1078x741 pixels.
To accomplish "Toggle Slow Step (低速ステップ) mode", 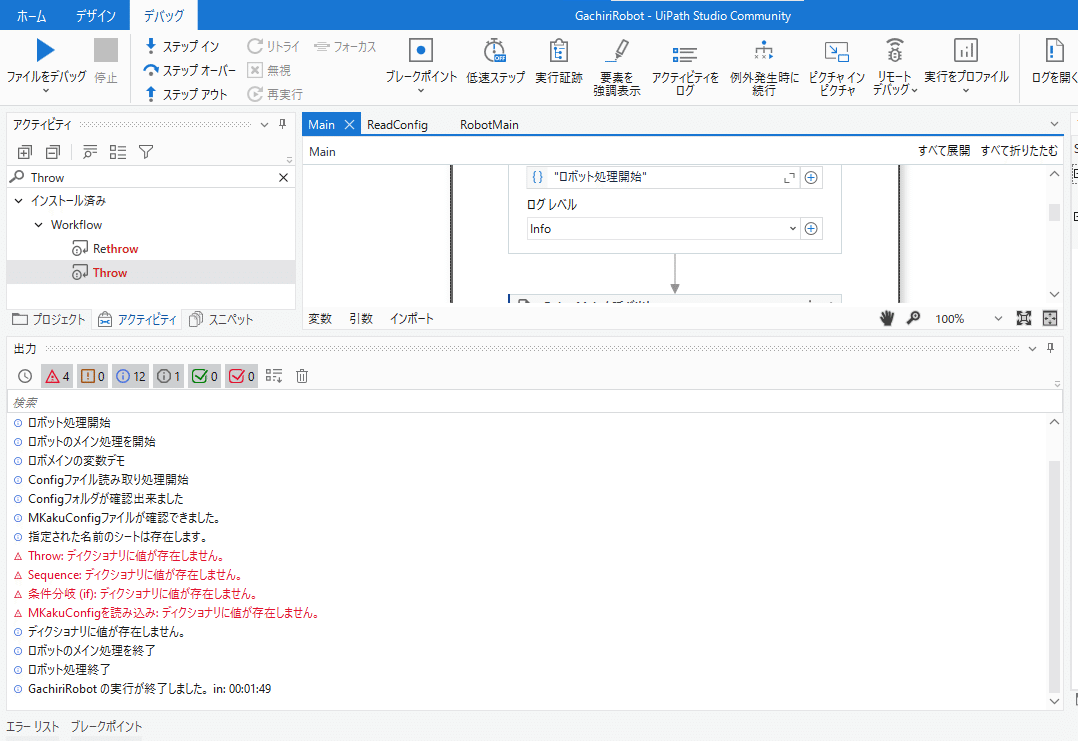I will tap(495, 60).
